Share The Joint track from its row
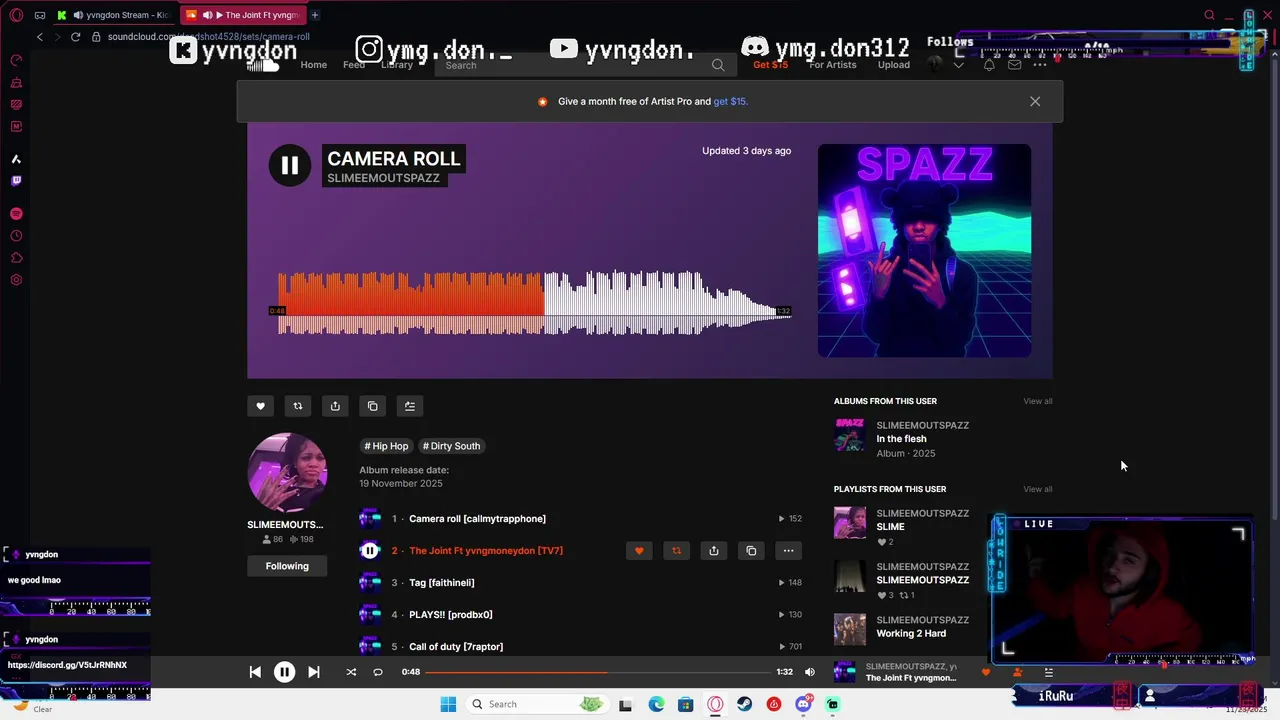 pos(714,551)
